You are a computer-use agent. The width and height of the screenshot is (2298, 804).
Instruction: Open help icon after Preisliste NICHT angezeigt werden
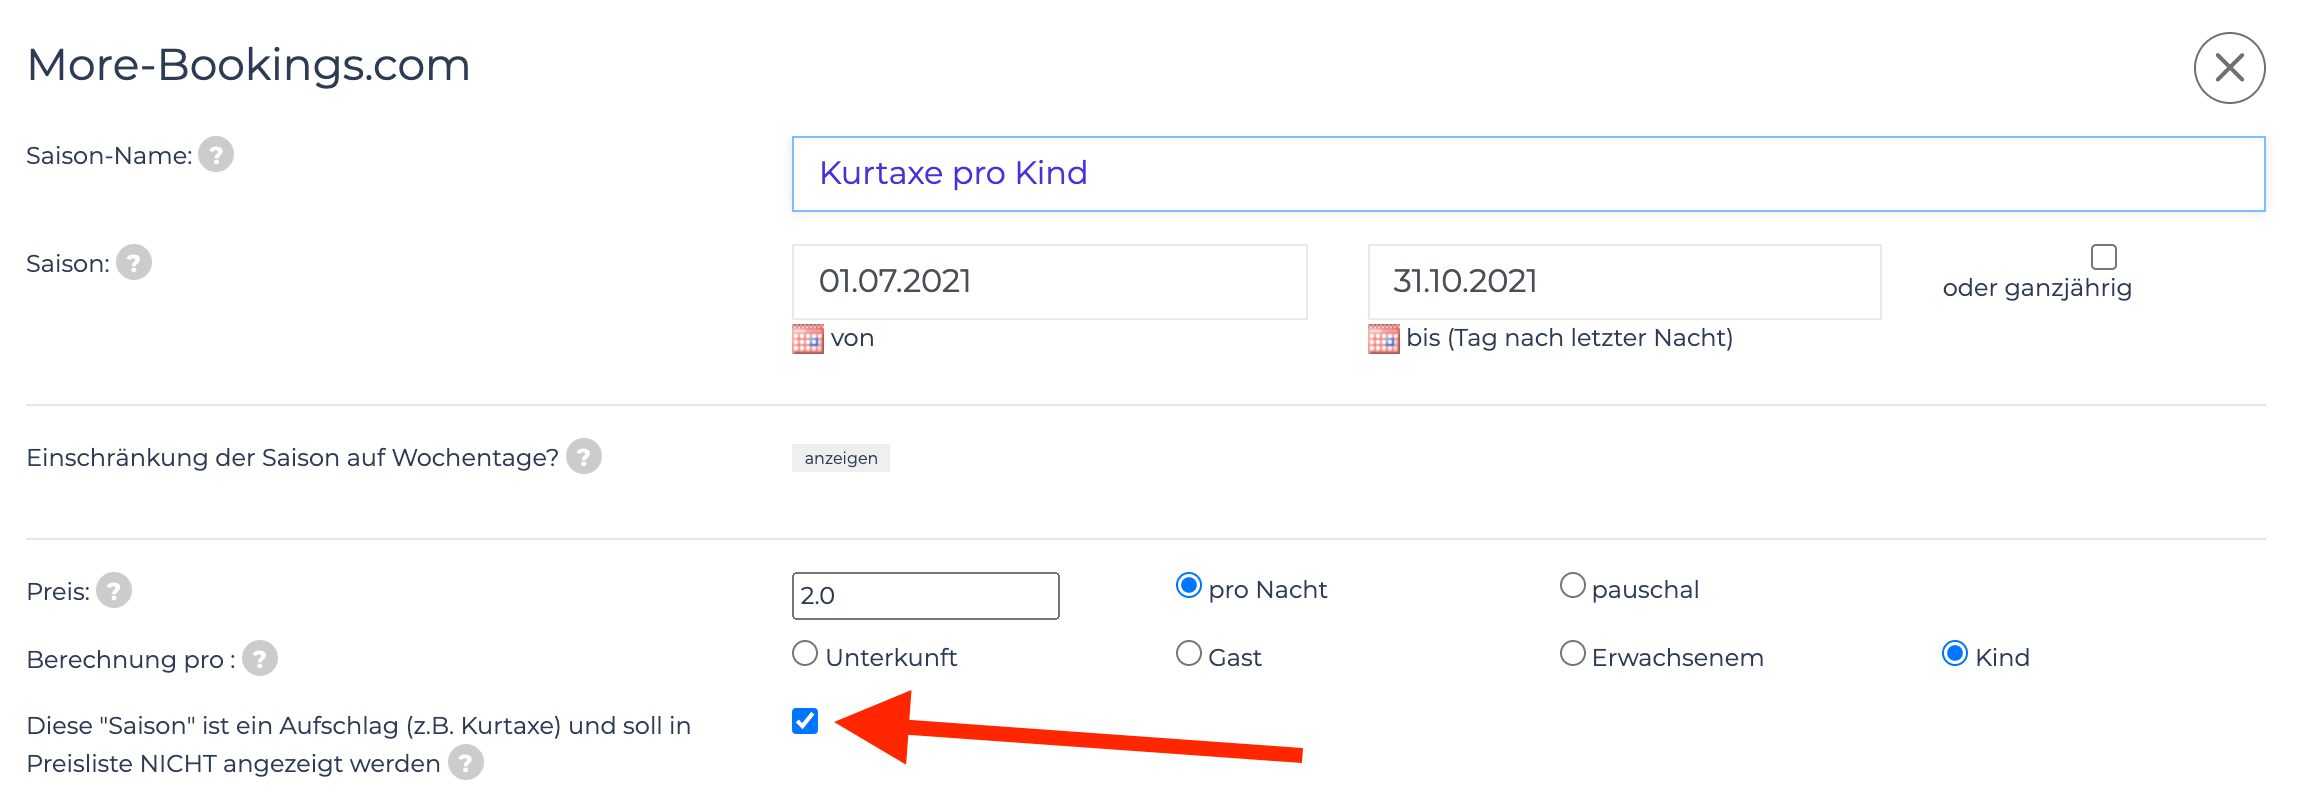click(465, 763)
